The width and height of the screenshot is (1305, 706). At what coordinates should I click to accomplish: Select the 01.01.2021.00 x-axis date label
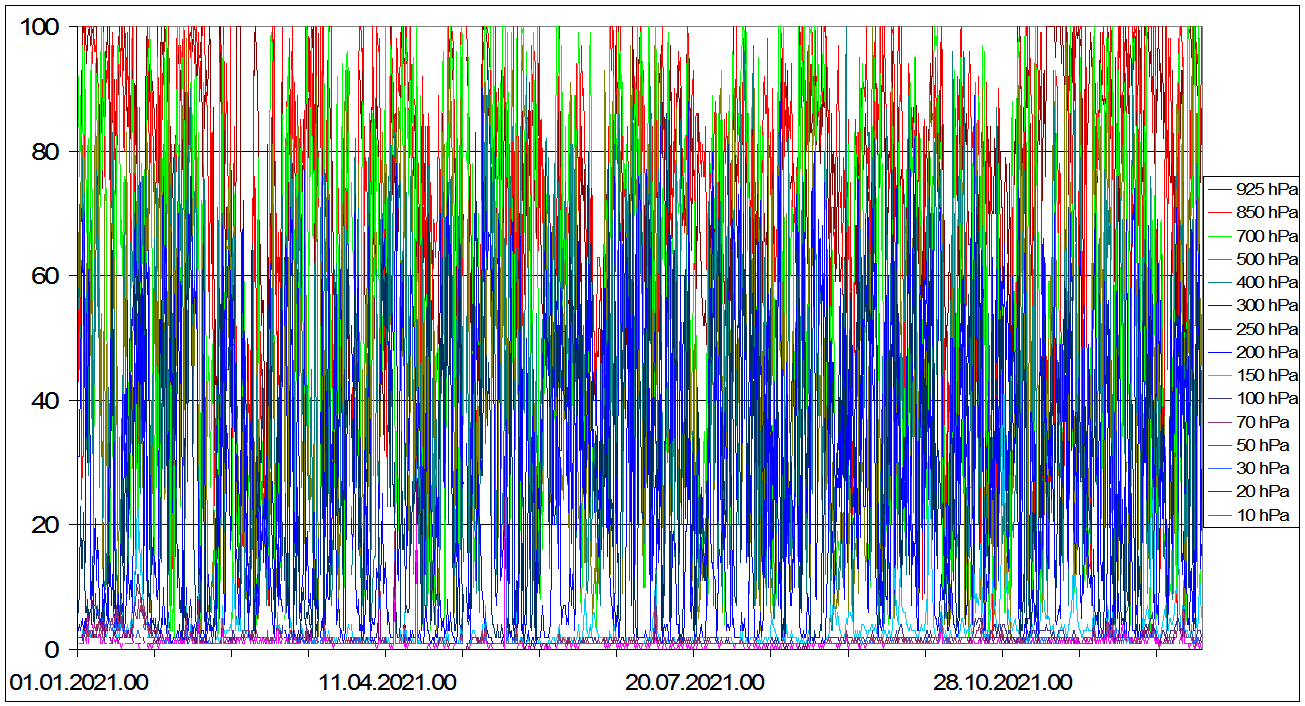[x=79, y=683]
